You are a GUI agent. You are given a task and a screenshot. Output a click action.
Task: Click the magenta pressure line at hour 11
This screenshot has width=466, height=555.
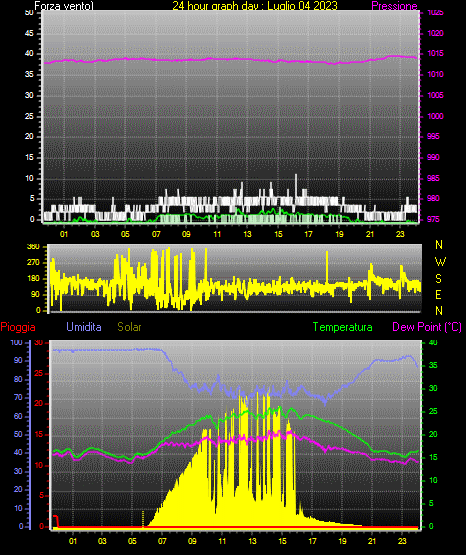(x=217, y=59)
